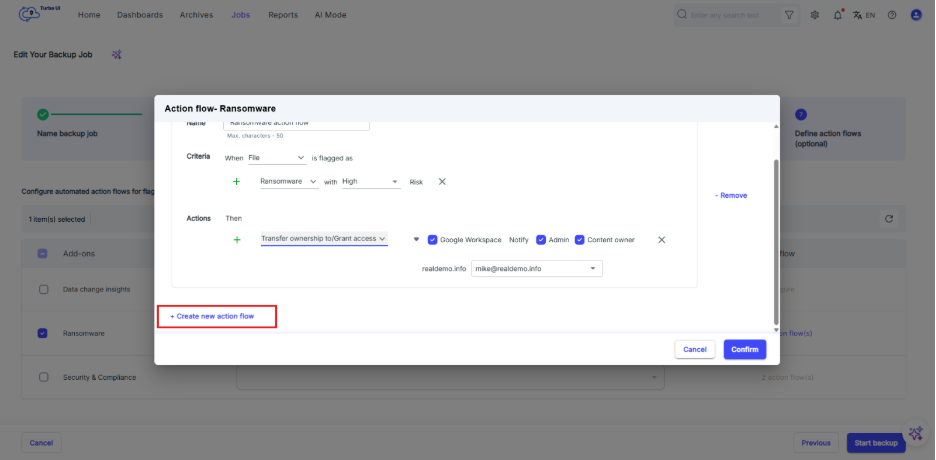936x460 pixels.
Task: Click the Confirm button
Action: 745,349
